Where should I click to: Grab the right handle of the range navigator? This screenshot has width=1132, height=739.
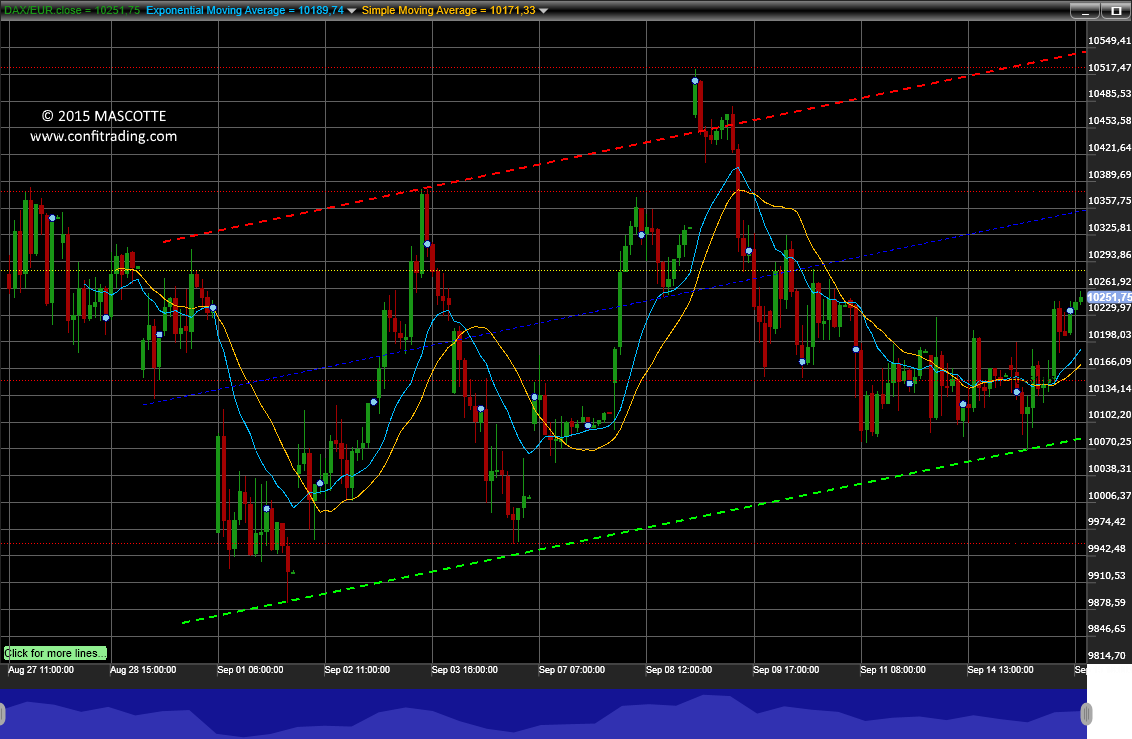(x=1086, y=714)
